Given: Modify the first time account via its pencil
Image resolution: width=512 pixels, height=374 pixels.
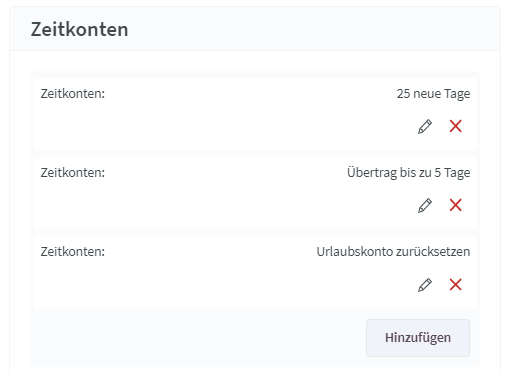Looking at the screenshot, I should 425,126.
